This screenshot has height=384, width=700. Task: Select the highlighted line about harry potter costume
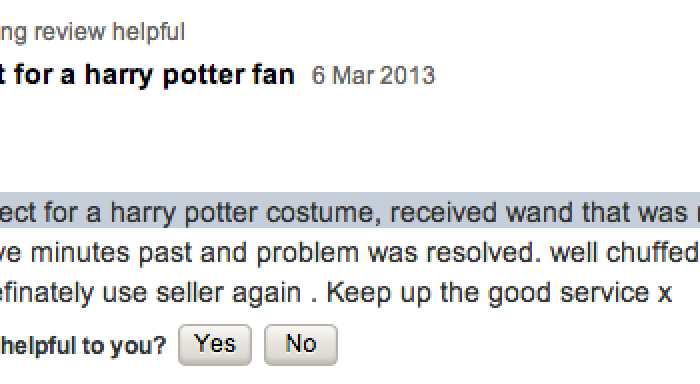[x=350, y=212]
